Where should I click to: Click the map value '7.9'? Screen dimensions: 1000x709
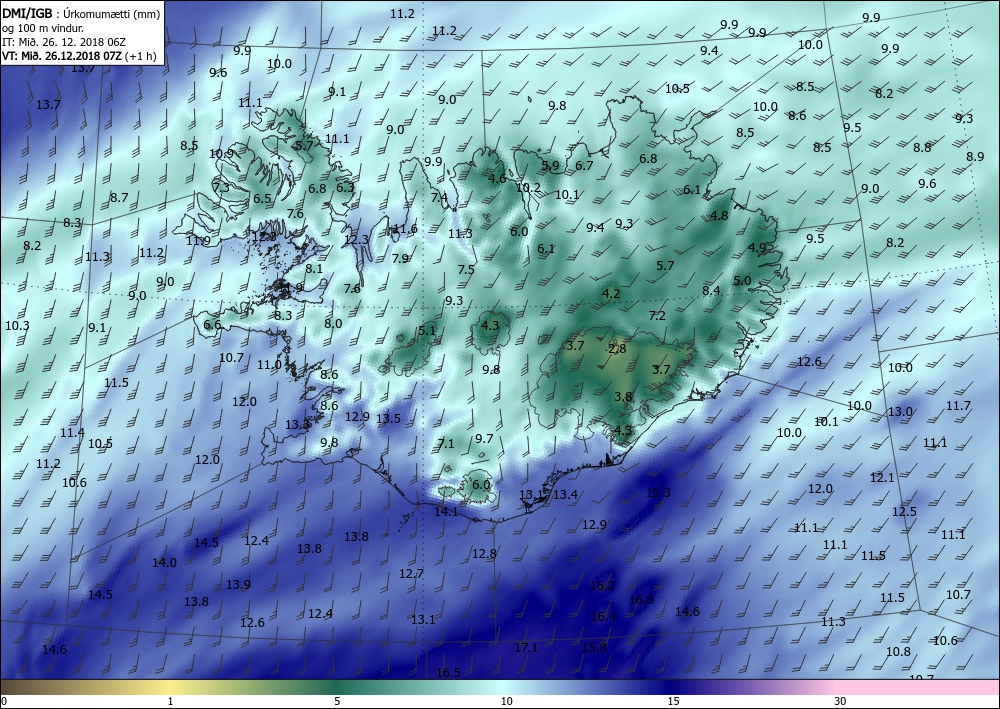click(x=400, y=258)
